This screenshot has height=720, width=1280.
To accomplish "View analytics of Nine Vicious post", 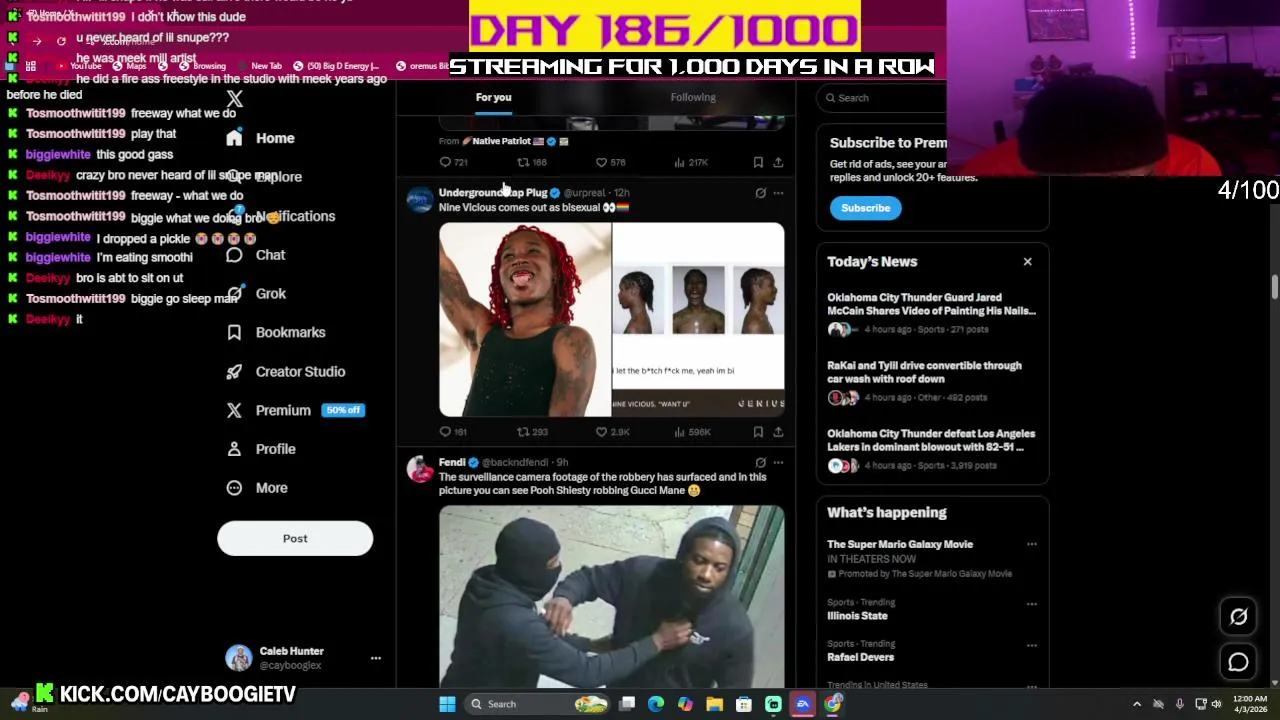I will [692, 432].
